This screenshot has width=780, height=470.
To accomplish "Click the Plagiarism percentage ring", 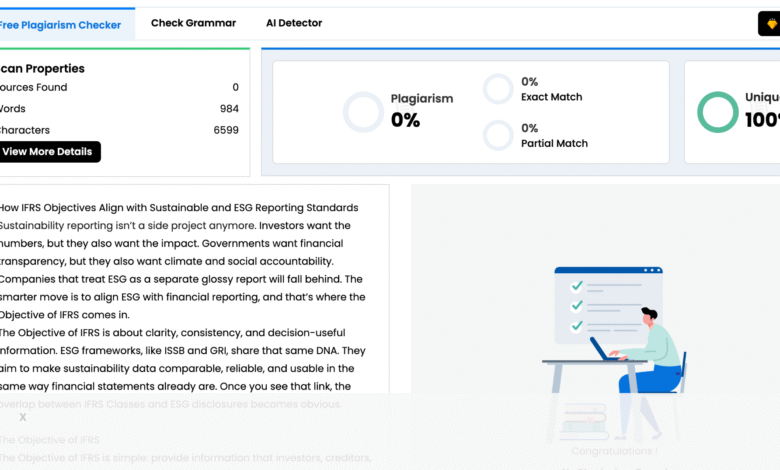I will pyautogui.click(x=363, y=112).
